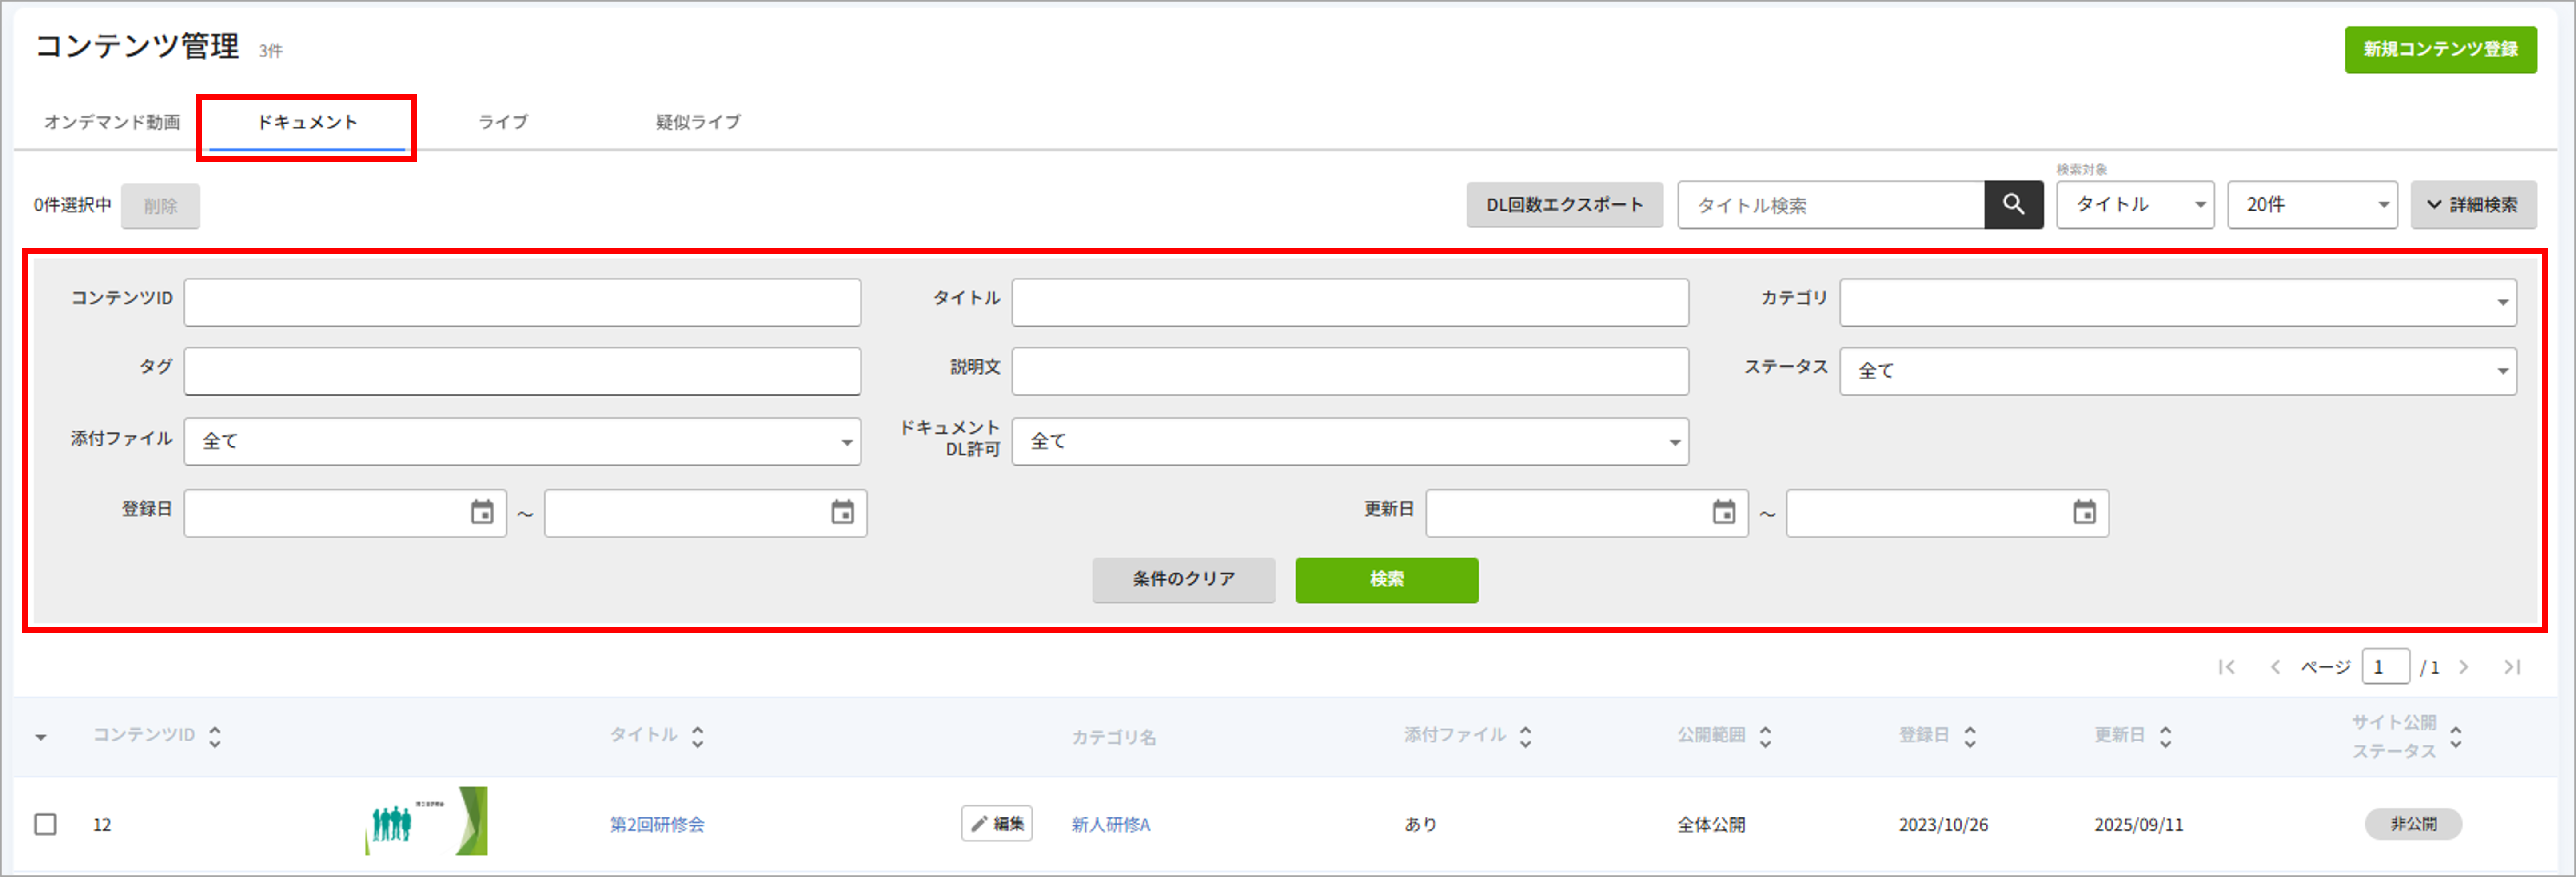Open the カテゴリ dropdown
This screenshot has height=877, width=2576.
[2178, 302]
